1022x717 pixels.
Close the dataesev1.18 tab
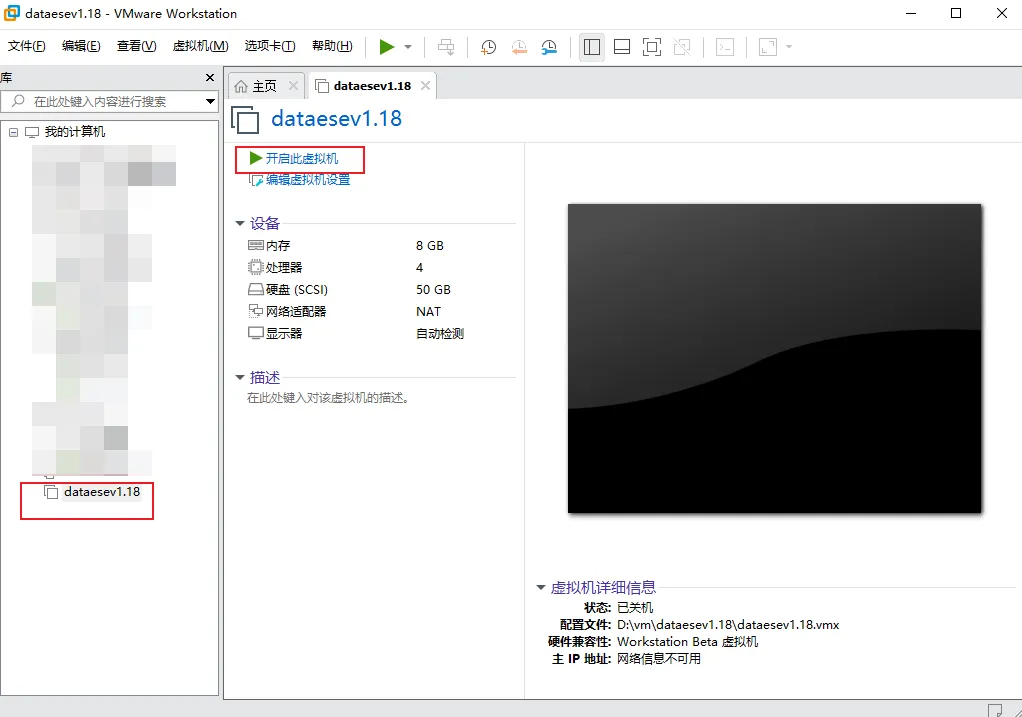425,86
